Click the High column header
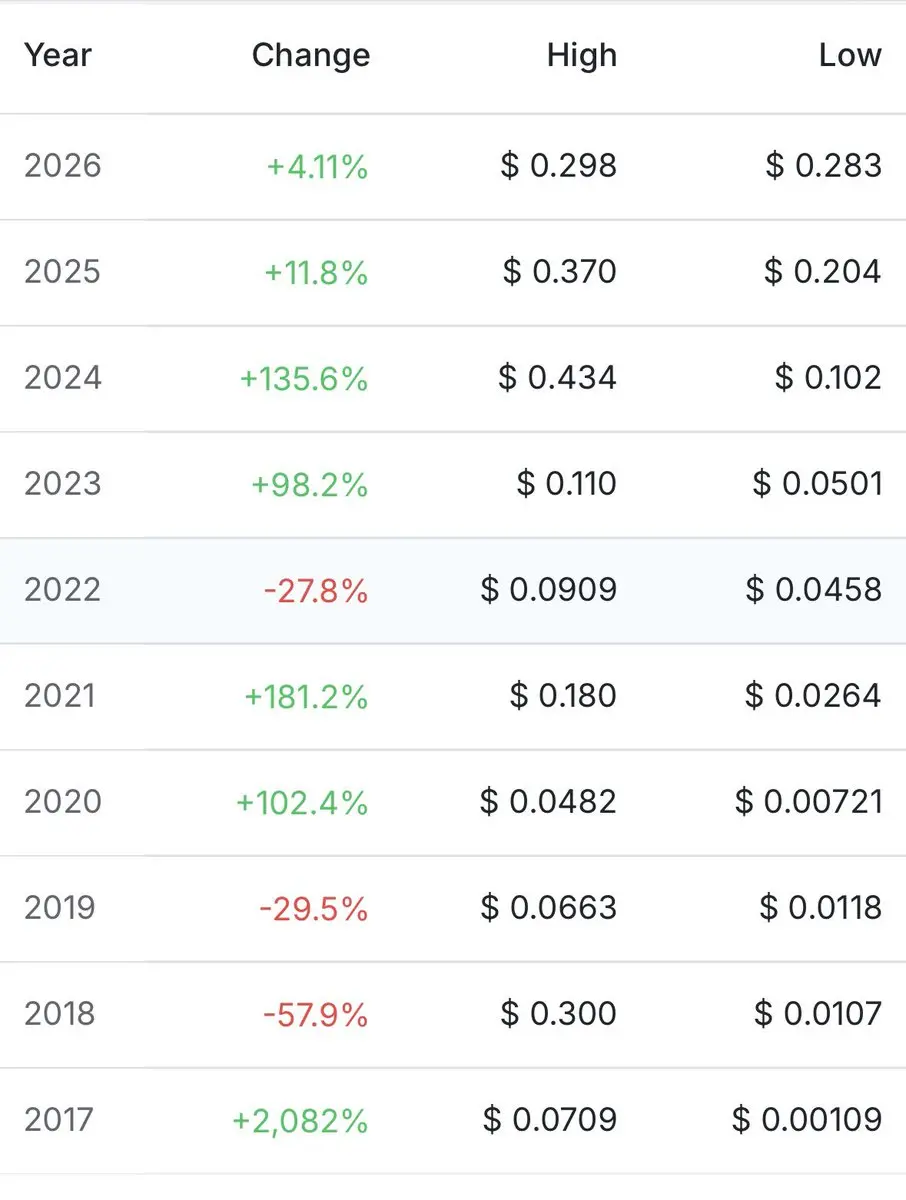The image size is (906, 1200). pos(581,55)
